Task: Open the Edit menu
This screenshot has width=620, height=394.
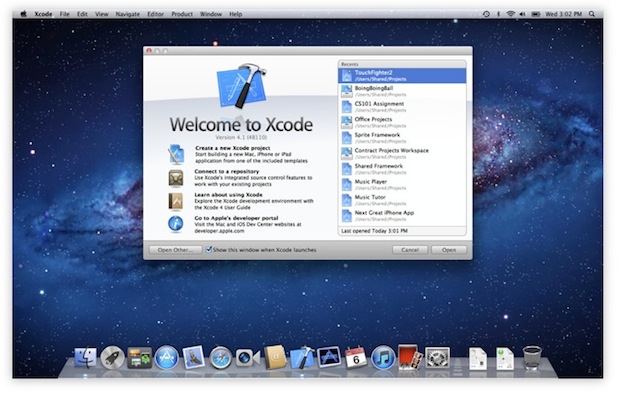Action: click(82, 14)
